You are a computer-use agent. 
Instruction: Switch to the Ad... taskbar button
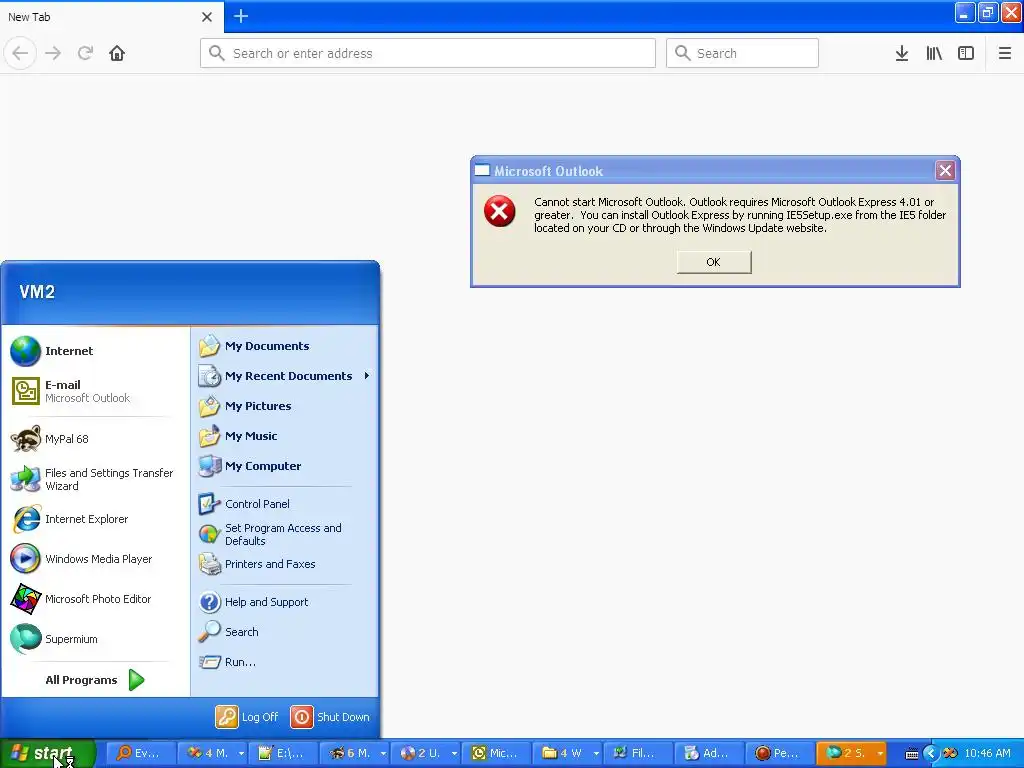(711, 753)
